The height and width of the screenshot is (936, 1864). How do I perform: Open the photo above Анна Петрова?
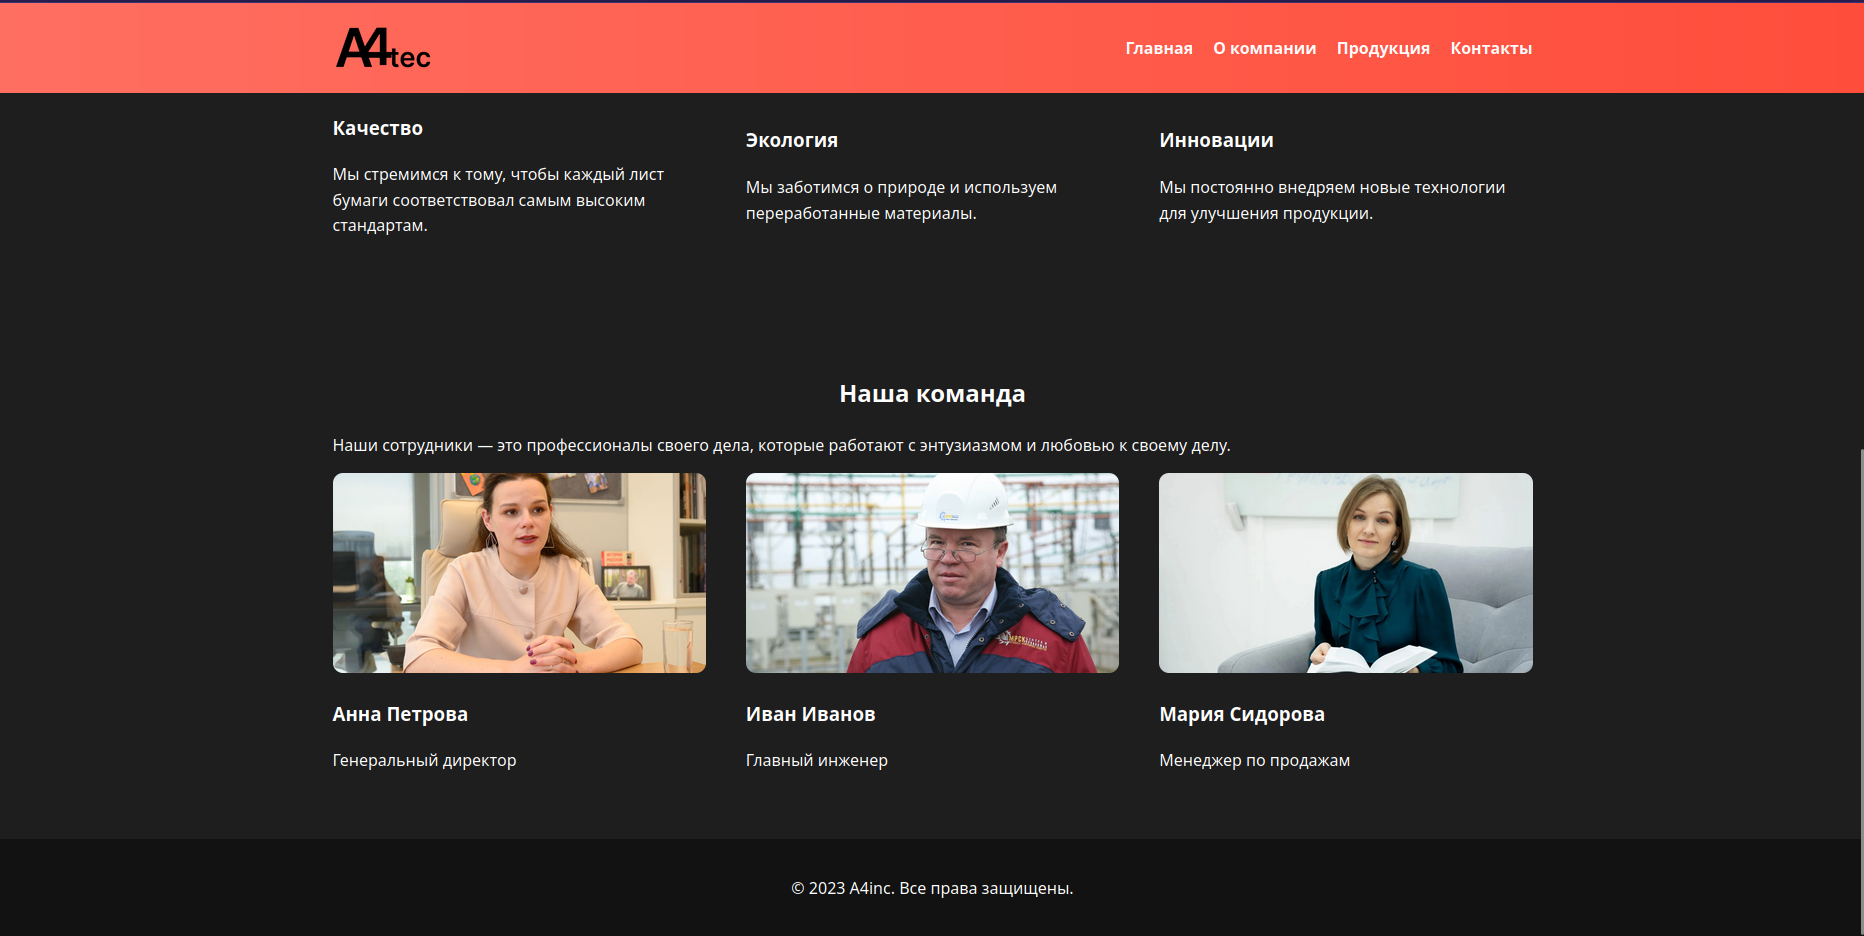coord(519,573)
